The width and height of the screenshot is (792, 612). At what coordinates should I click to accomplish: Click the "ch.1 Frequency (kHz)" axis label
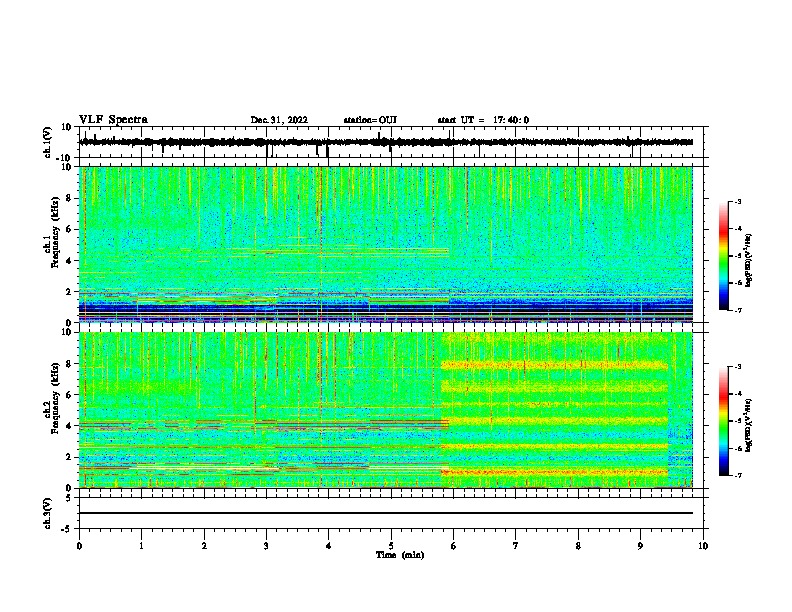pyautogui.click(x=51, y=232)
